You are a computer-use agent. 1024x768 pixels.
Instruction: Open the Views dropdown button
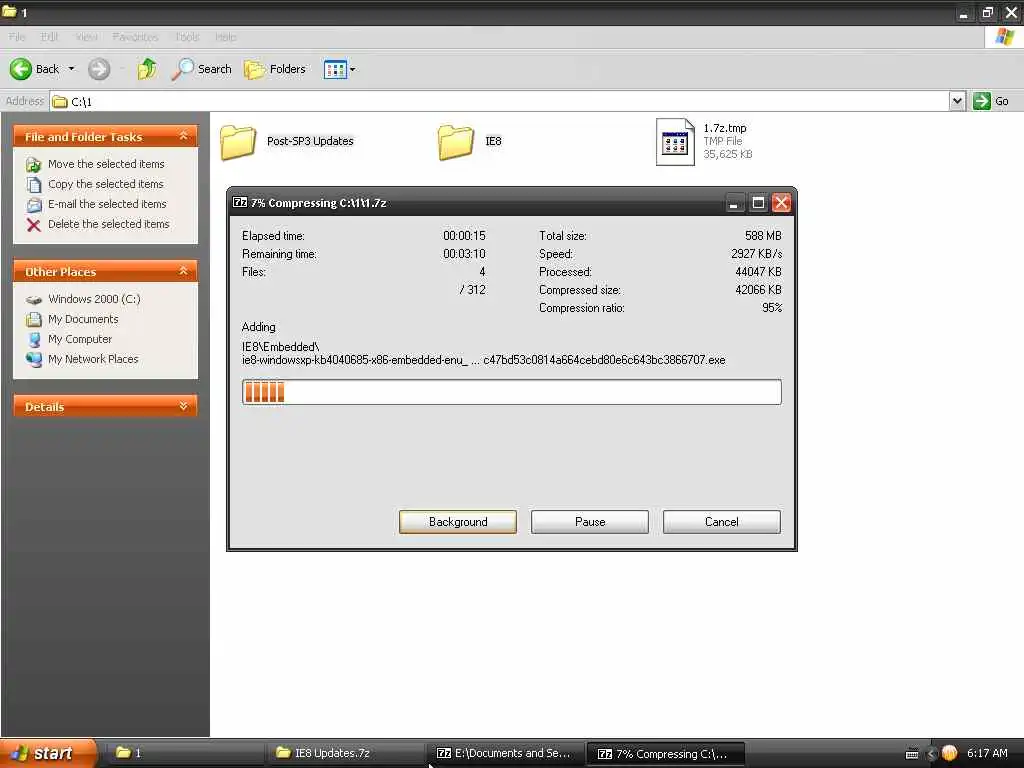coord(340,69)
